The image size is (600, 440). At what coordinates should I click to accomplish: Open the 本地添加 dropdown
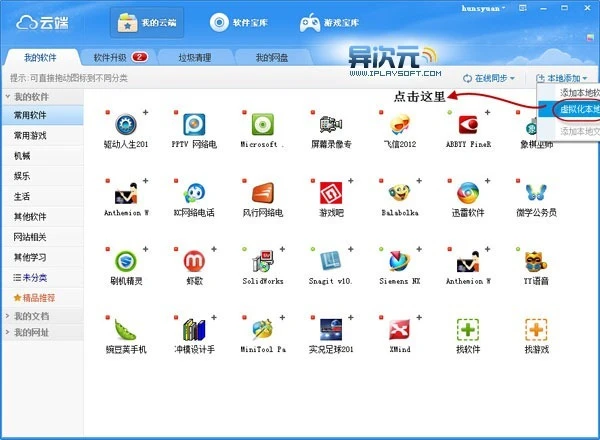(561, 78)
